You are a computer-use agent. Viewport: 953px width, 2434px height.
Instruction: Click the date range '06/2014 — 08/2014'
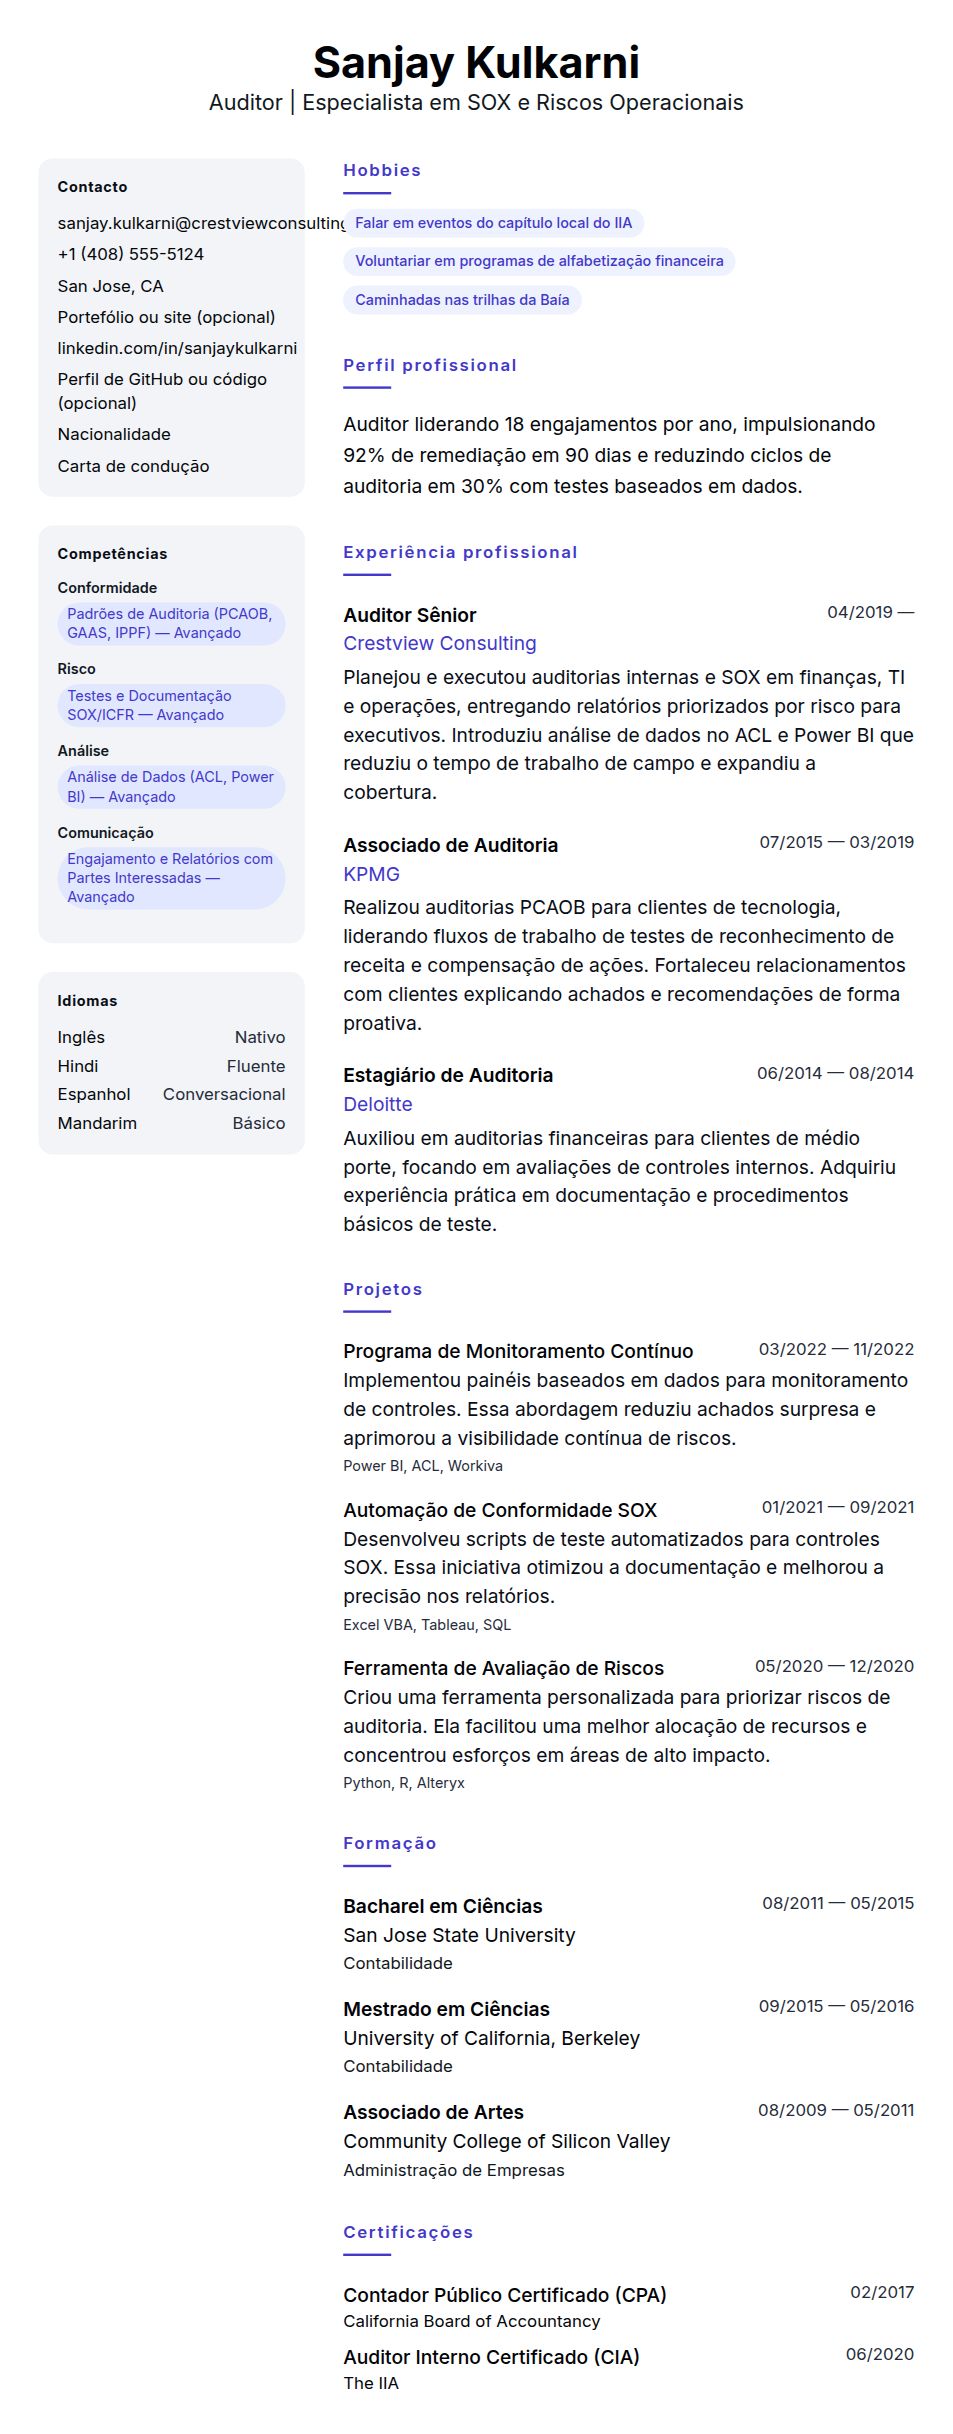click(836, 1073)
